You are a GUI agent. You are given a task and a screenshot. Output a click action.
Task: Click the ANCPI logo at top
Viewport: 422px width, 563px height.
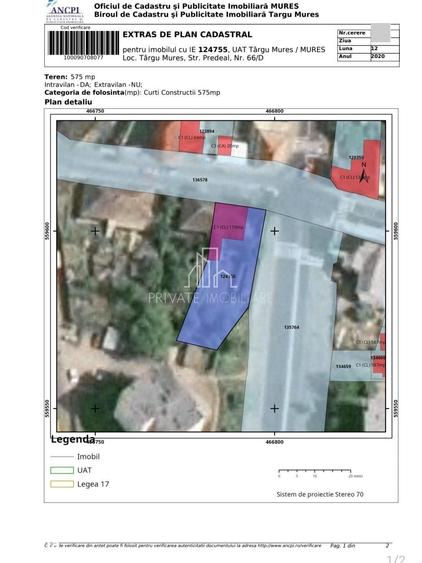(x=65, y=12)
